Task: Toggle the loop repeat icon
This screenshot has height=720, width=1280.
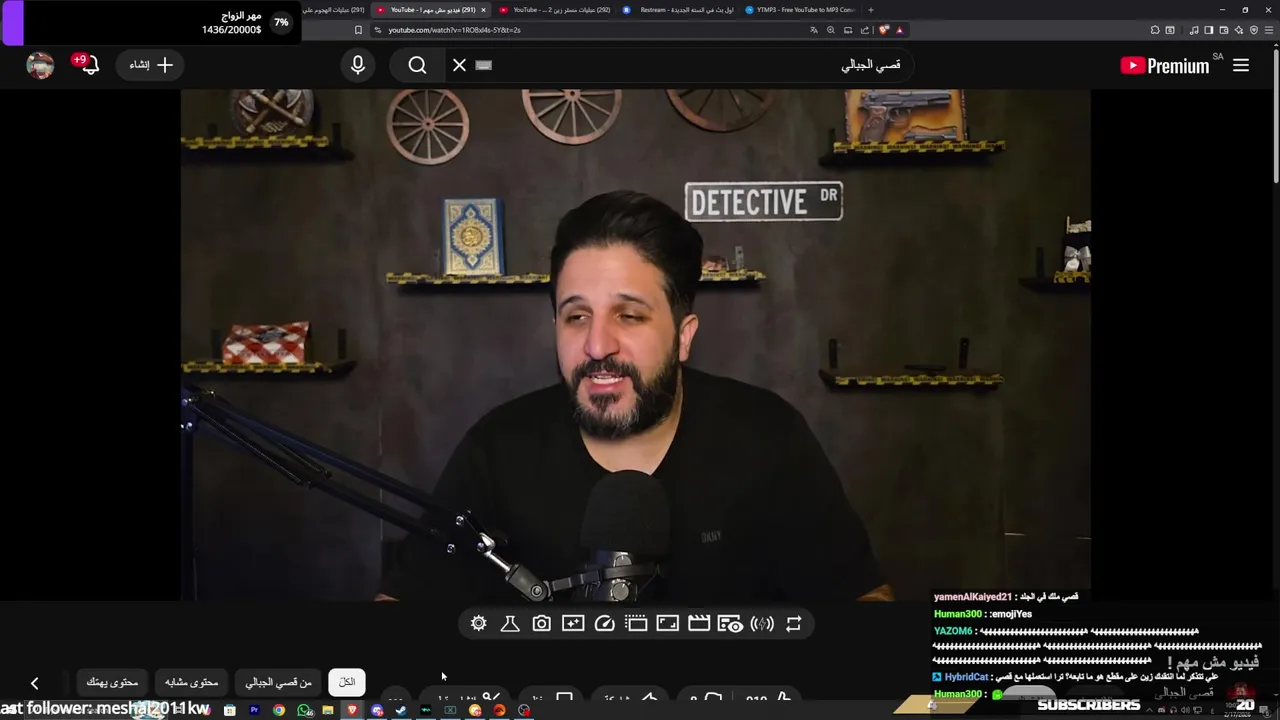Action: coord(793,624)
